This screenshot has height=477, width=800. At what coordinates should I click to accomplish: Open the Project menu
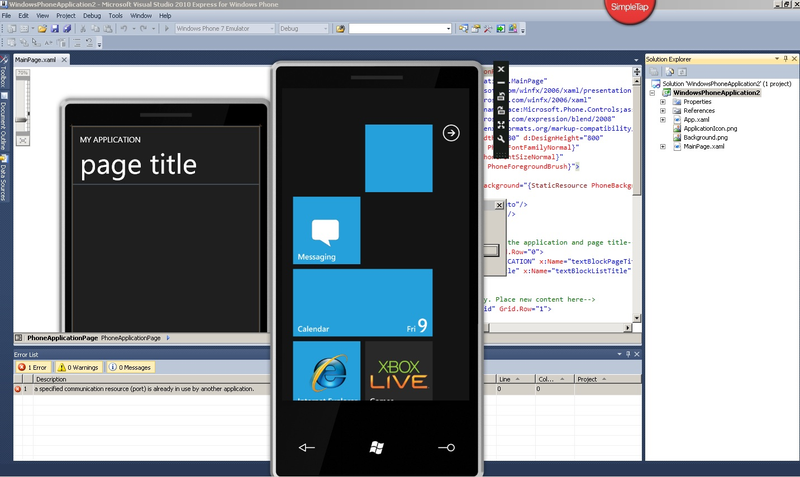[x=66, y=16]
